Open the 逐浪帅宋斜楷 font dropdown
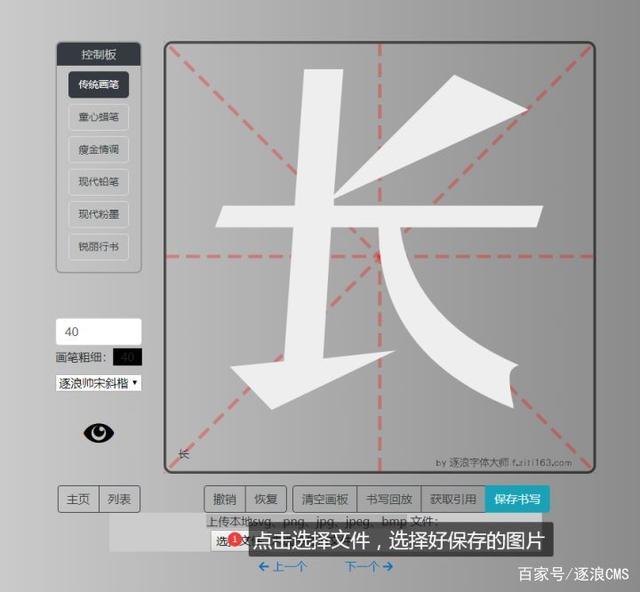Viewport: 640px width, 592px height. pyautogui.click(x=98, y=383)
